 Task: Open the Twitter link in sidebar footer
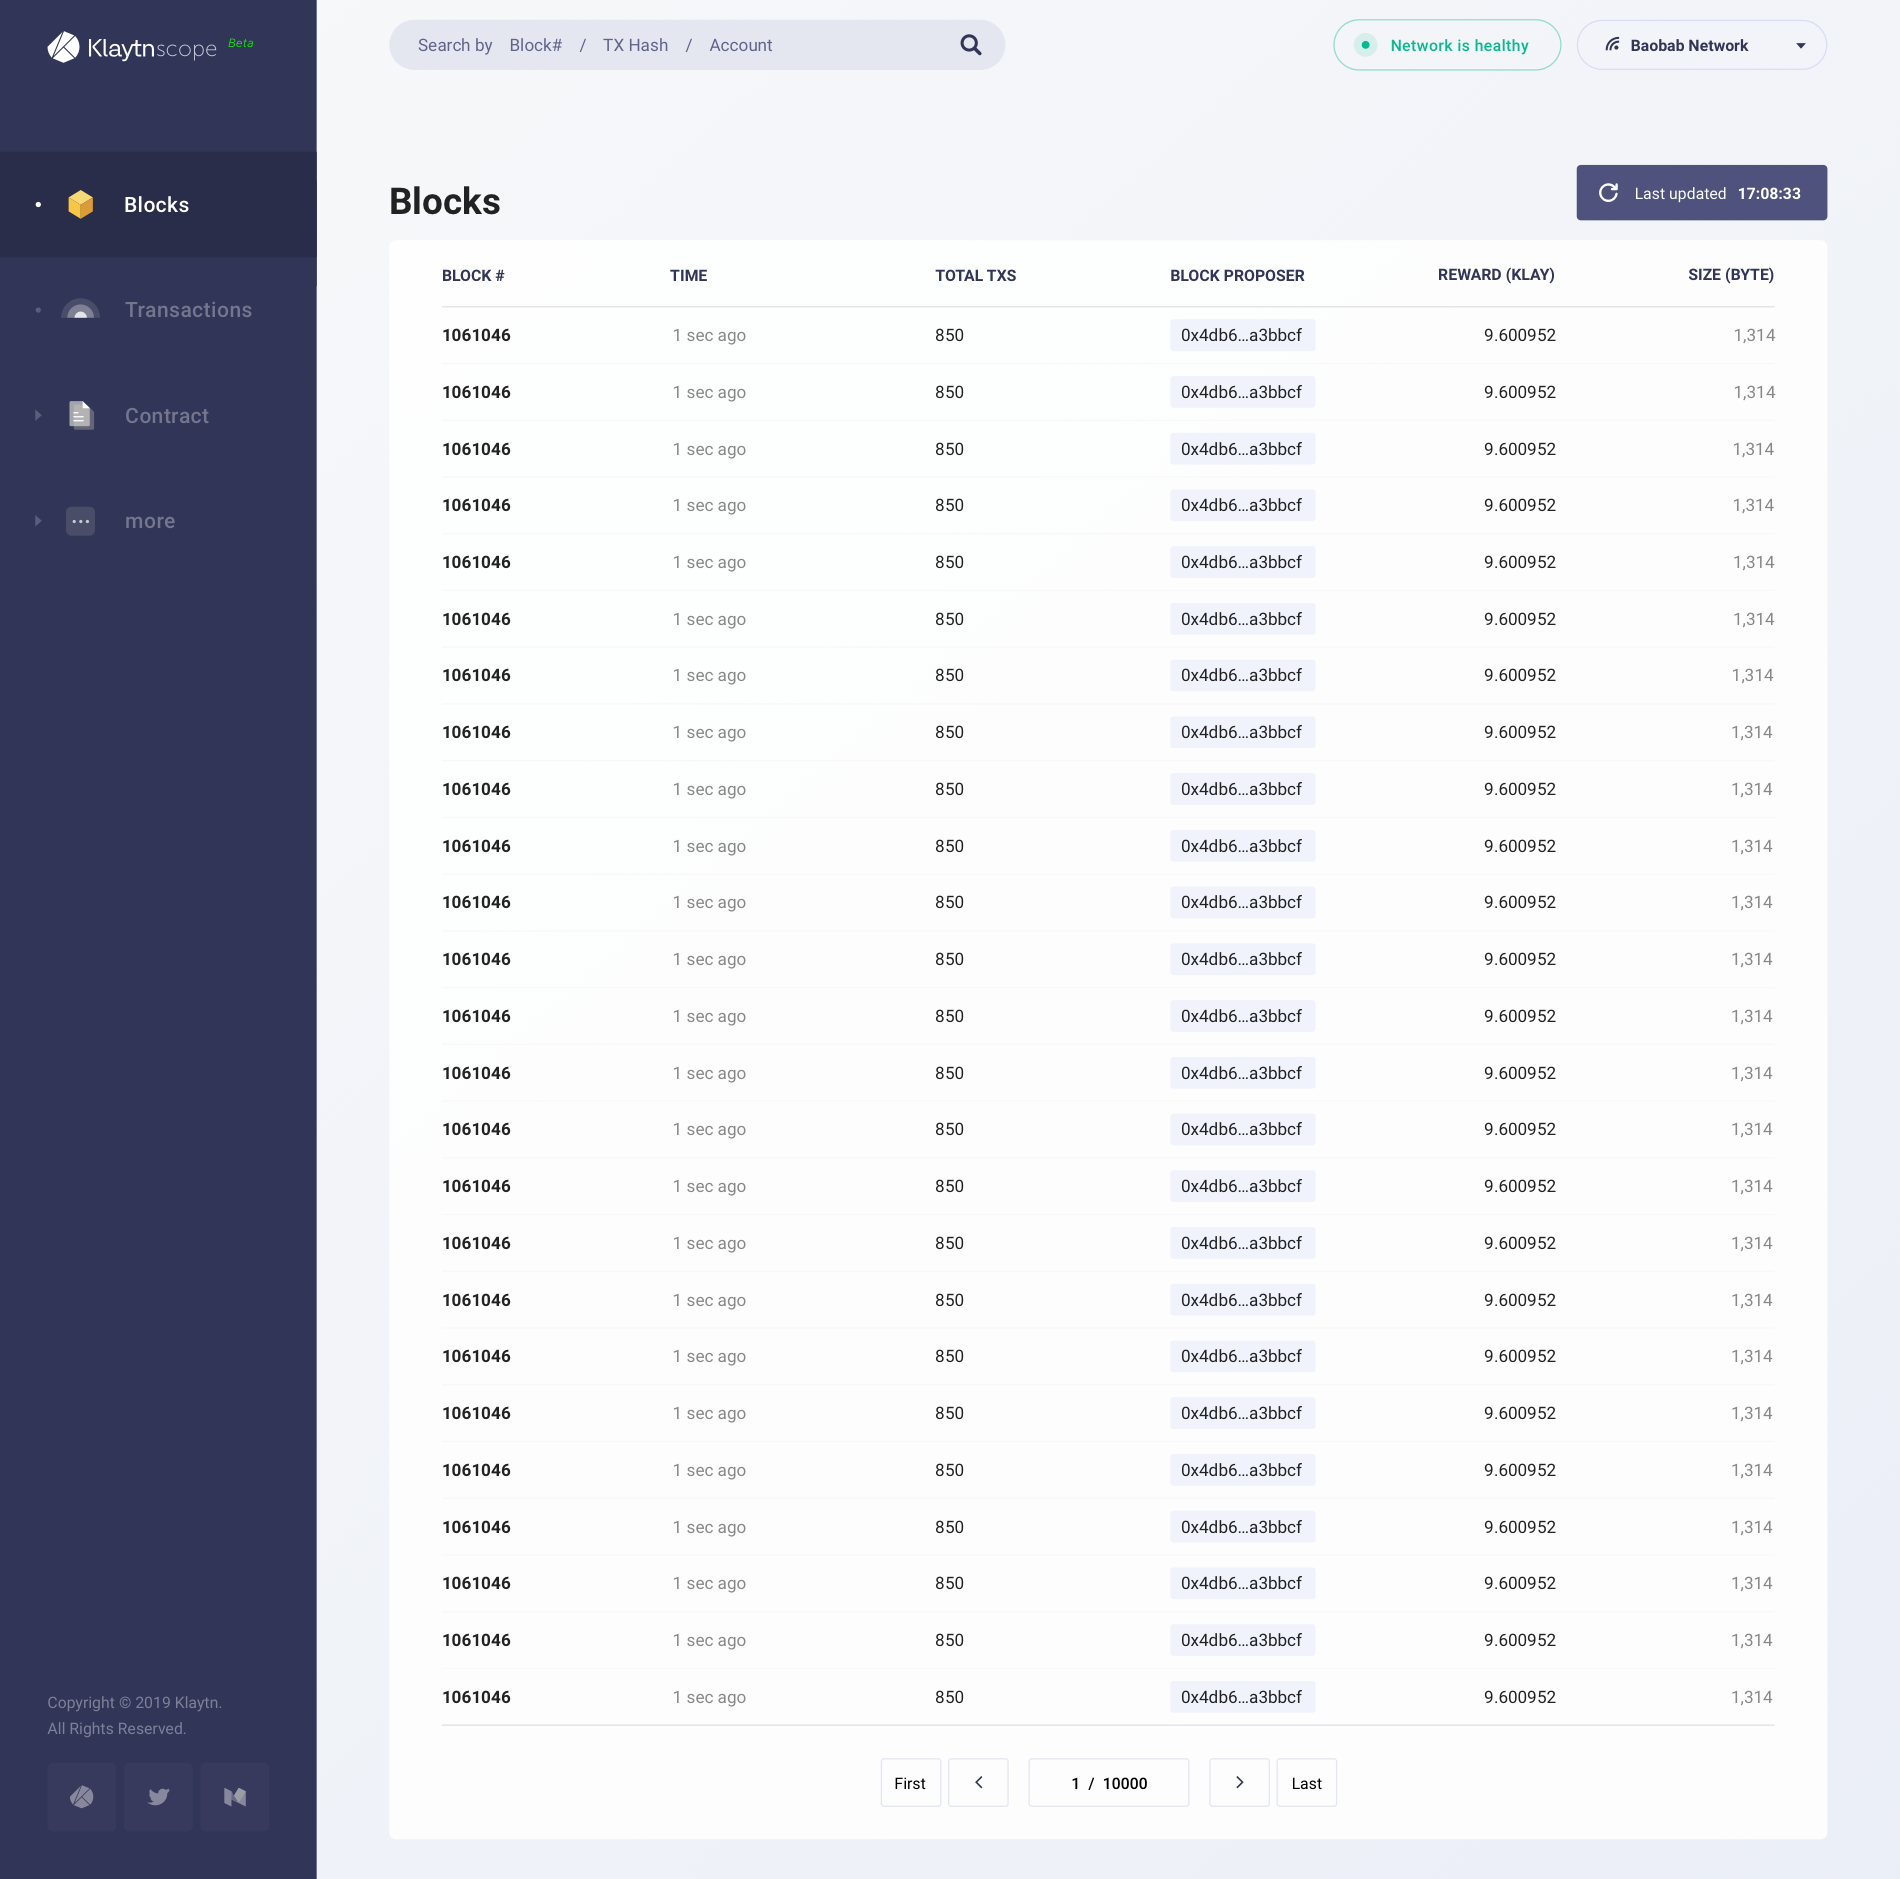click(x=158, y=1797)
